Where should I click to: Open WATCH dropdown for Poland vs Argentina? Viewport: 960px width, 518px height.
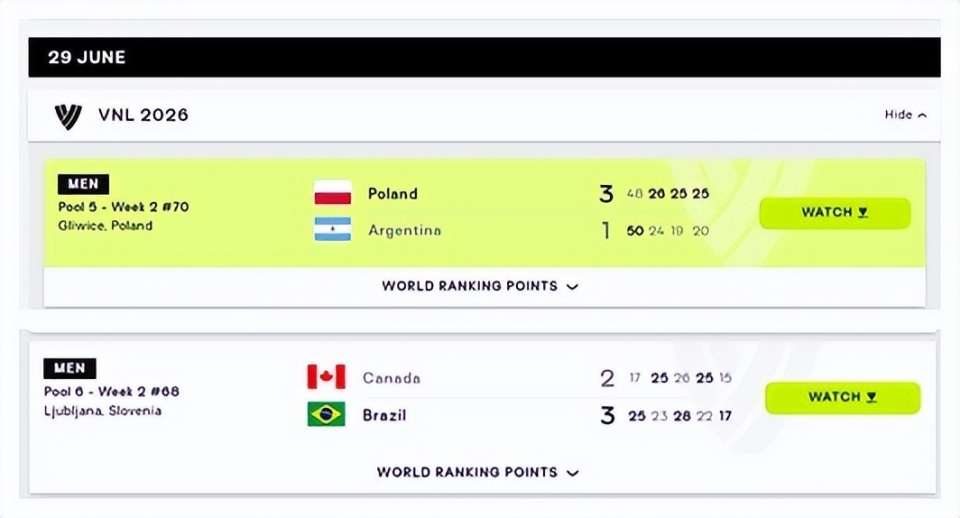click(x=835, y=212)
